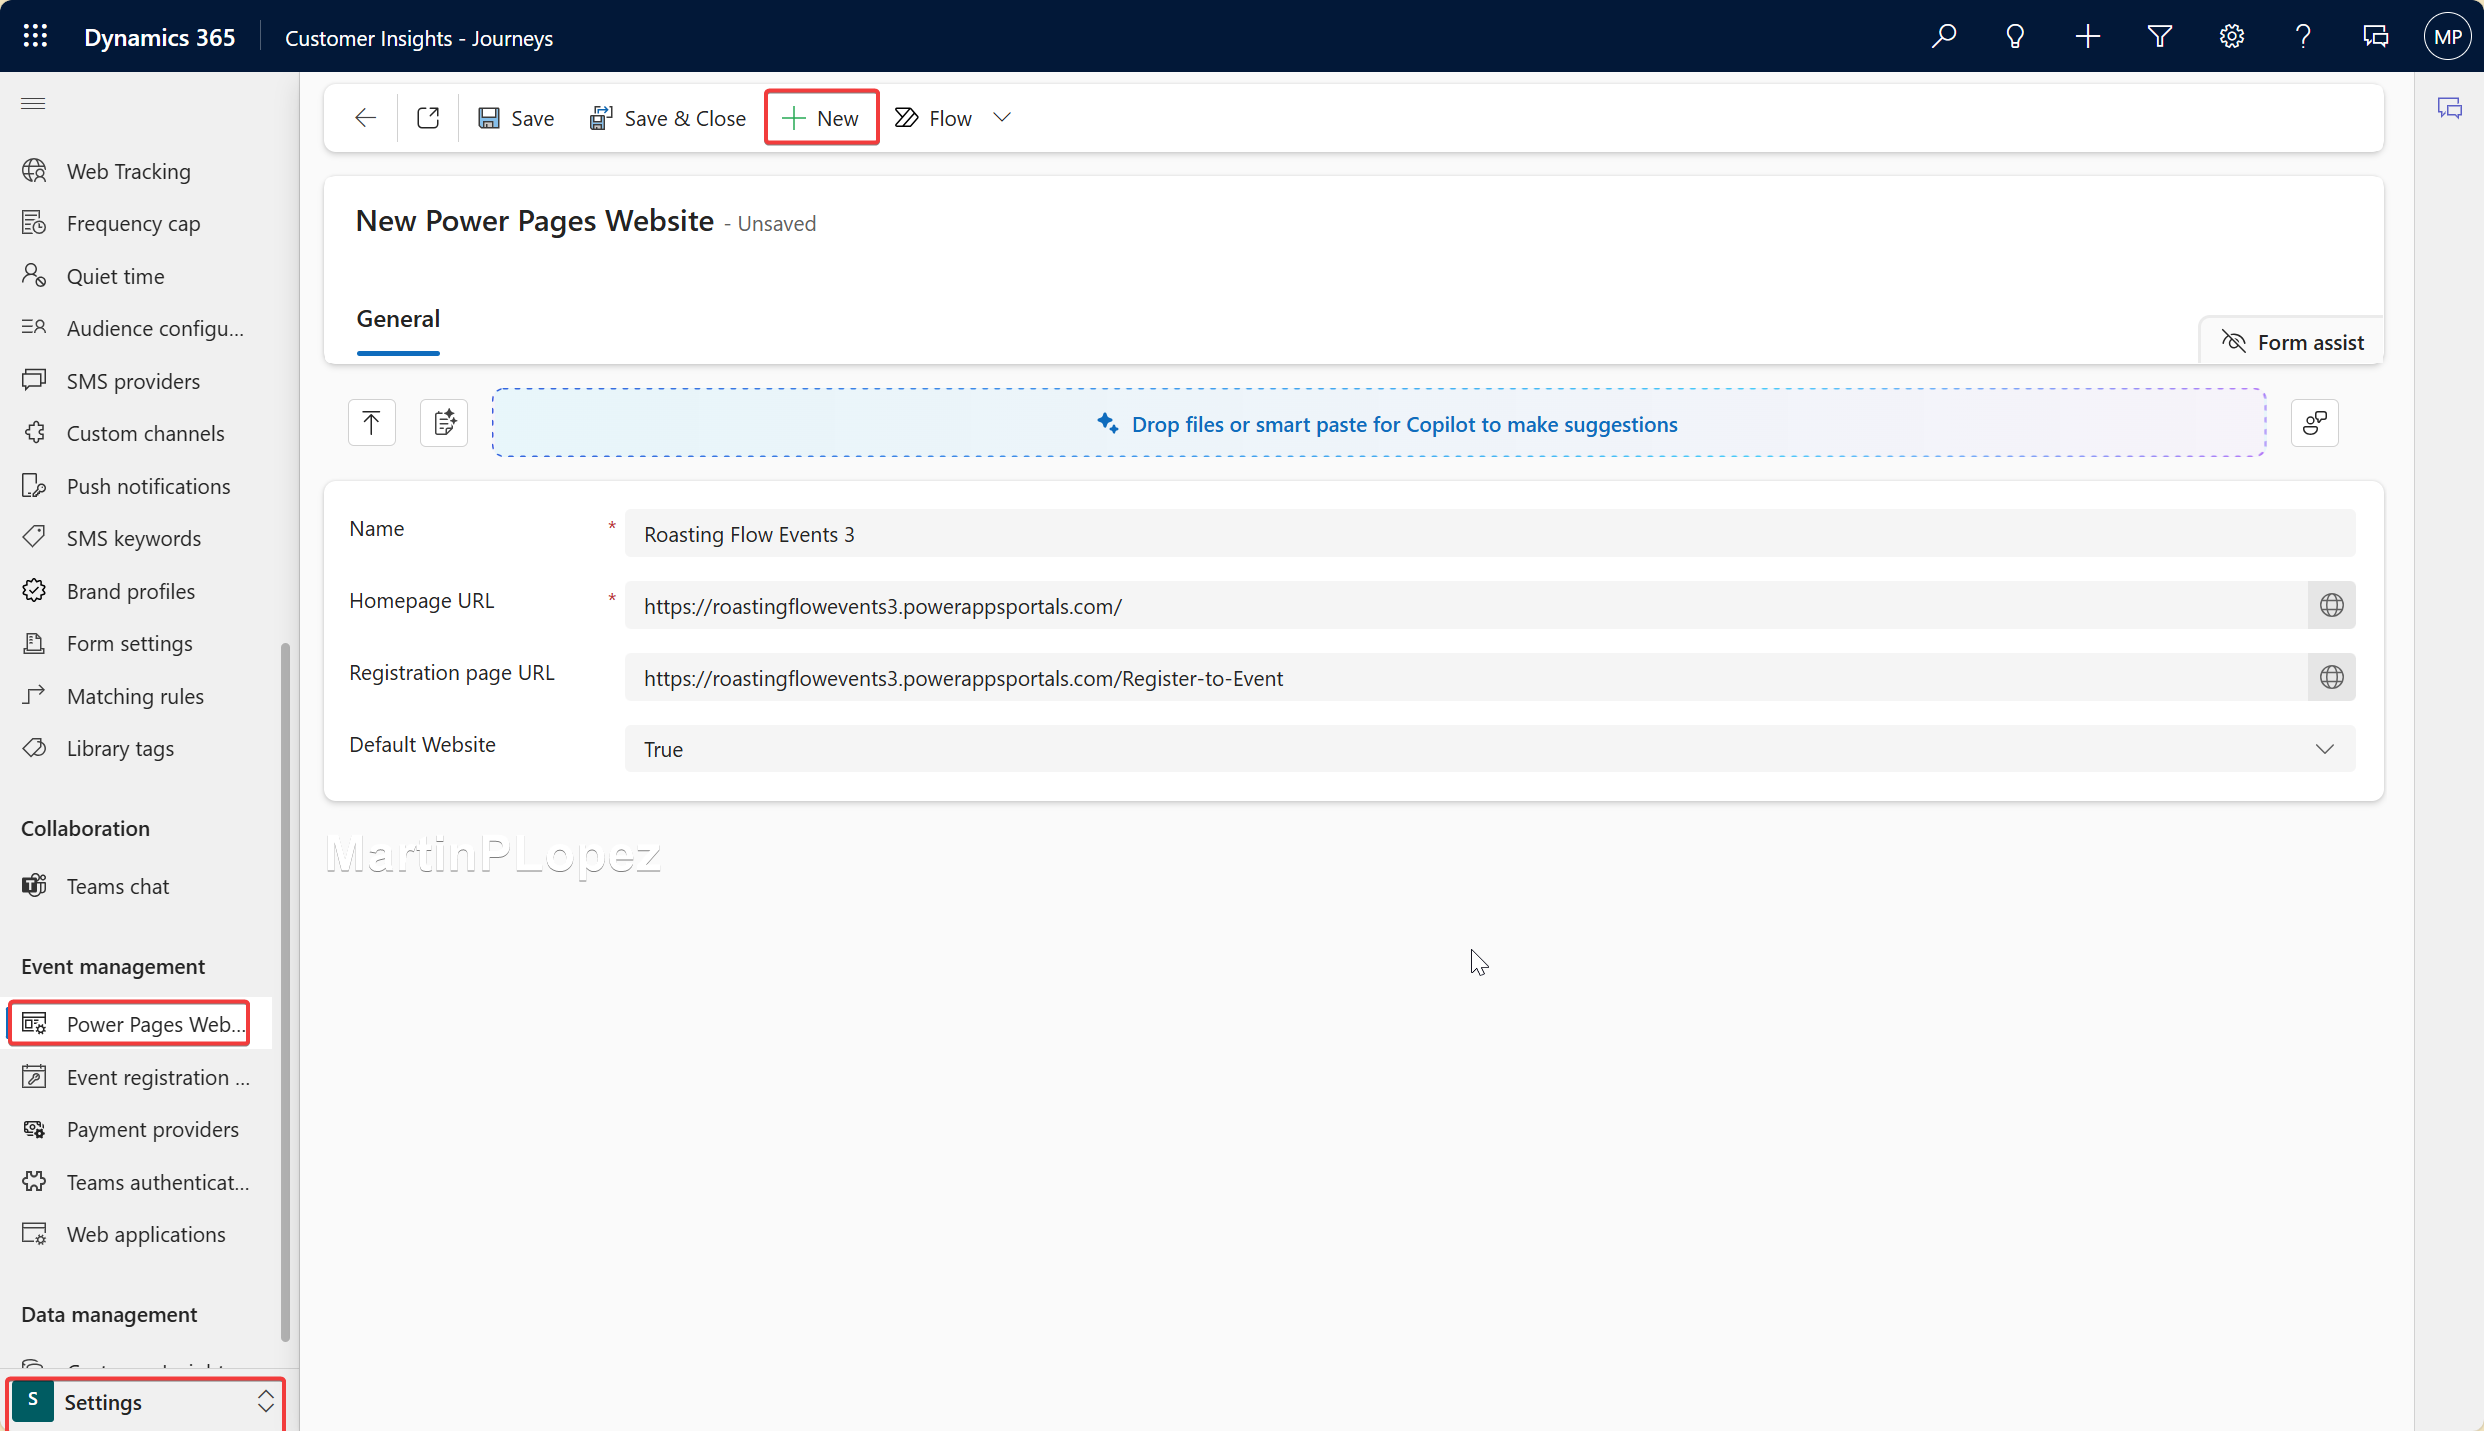Open the settings gear icon
The height and width of the screenshot is (1431, 2484).
[2231, 37]
